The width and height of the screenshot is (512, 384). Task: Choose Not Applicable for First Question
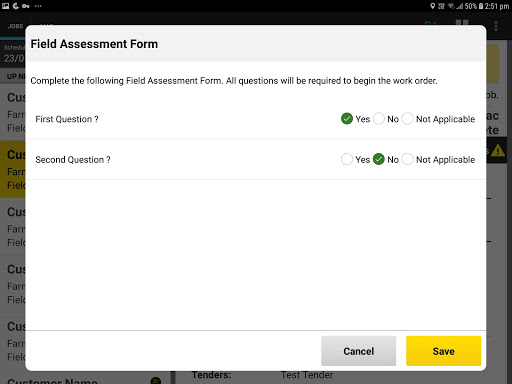[x=407, y=119]
